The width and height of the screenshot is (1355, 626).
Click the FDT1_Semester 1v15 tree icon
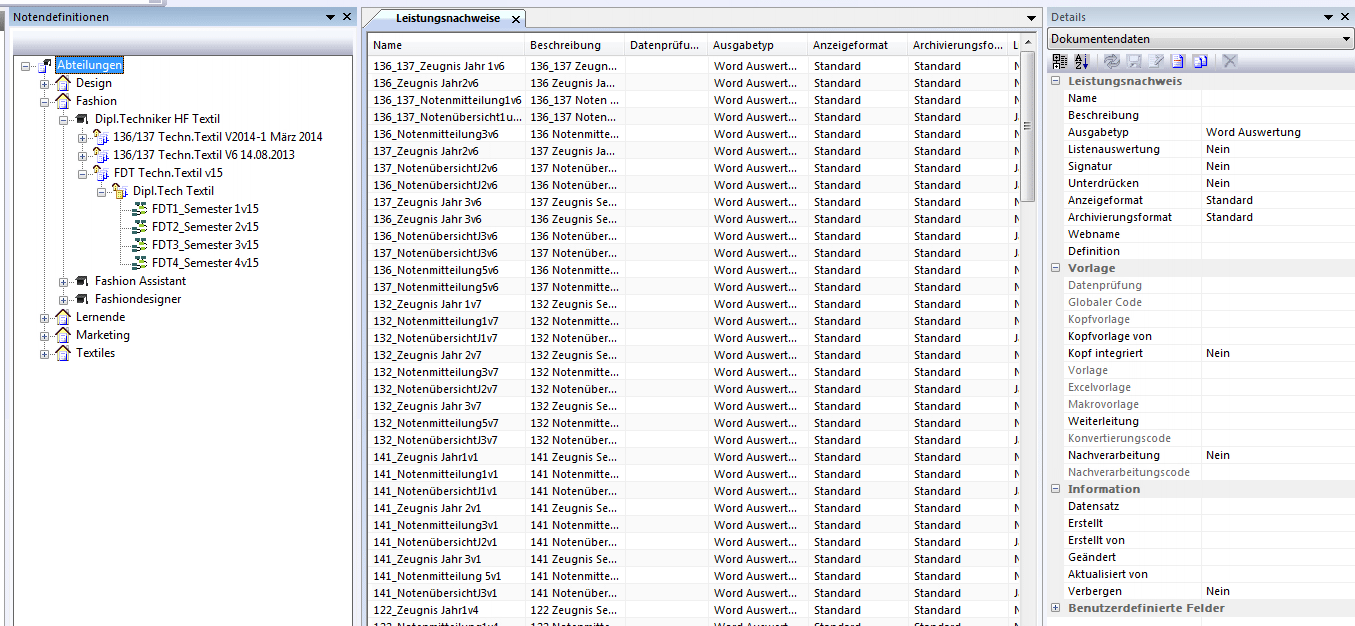click(139, 209)
